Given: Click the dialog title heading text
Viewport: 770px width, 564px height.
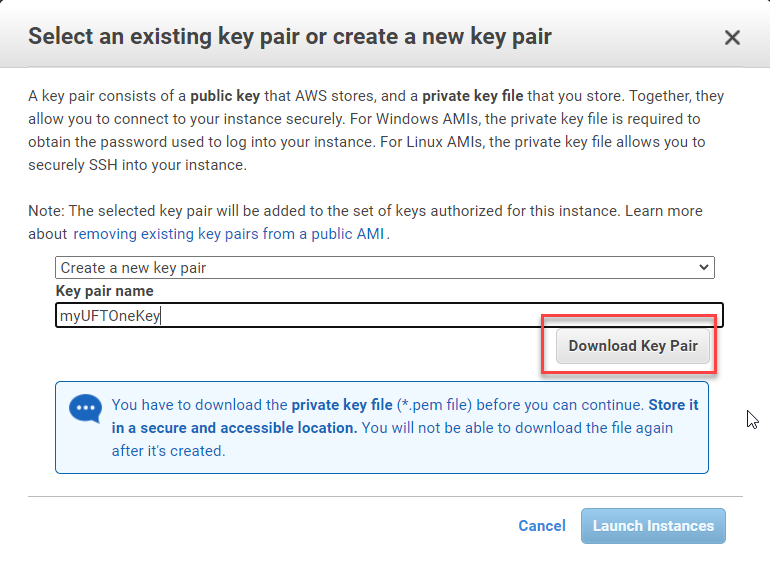Looking at the screenshot, I should tap(290, 36).
